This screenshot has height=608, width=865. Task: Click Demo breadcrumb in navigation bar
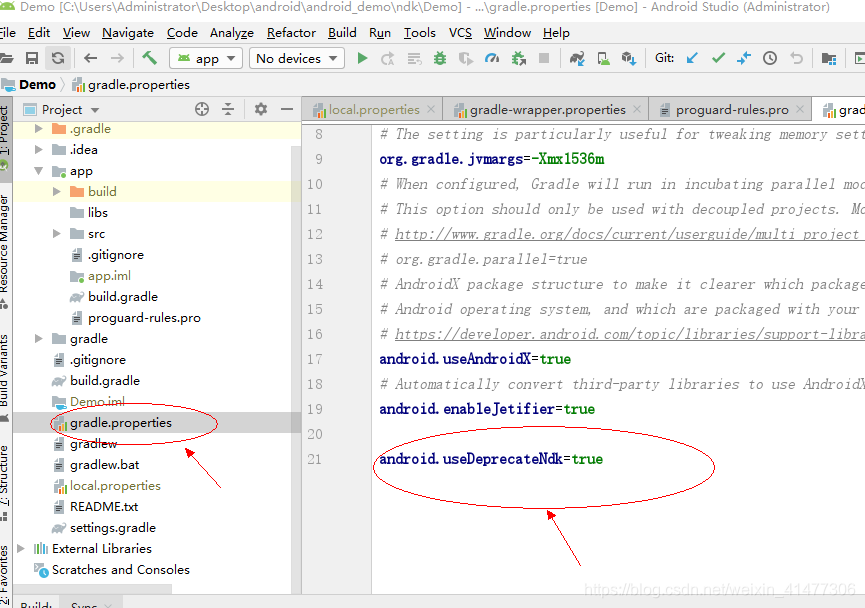[x=30, y=84]
